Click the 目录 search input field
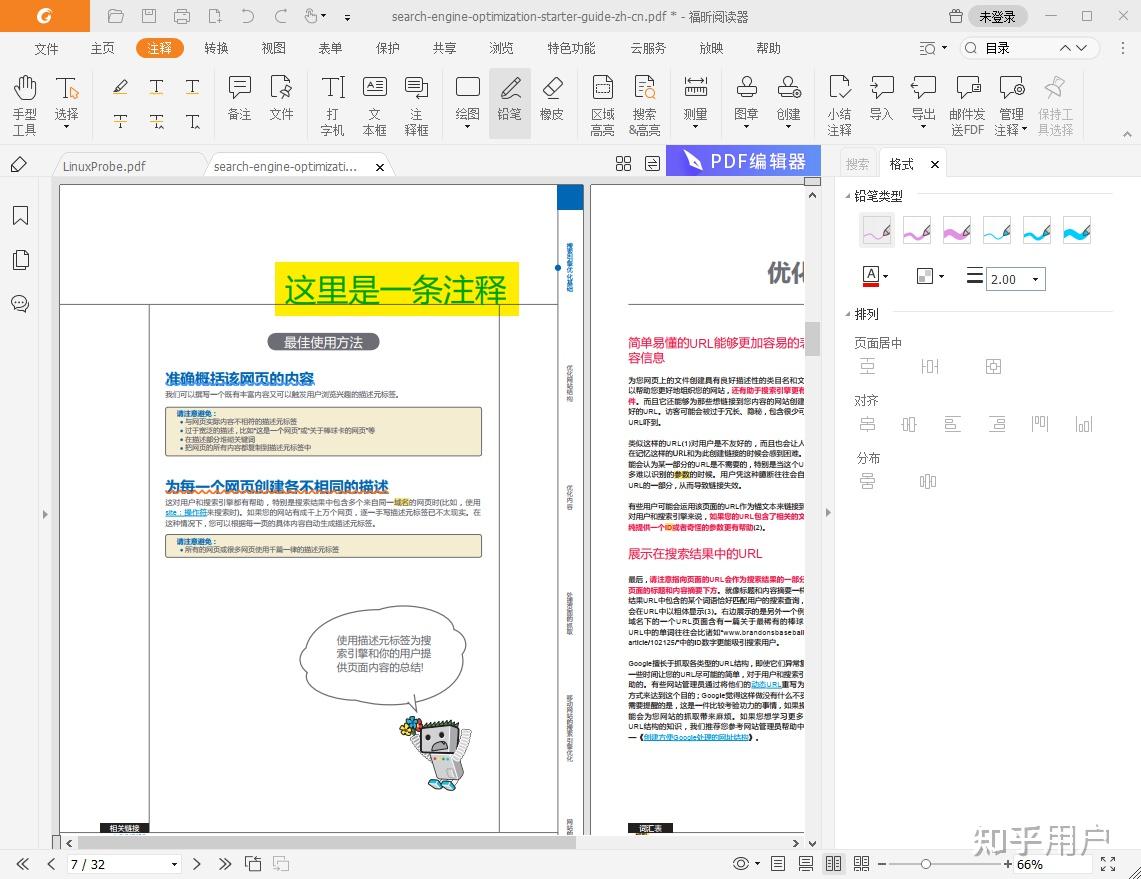The width and height of the screenshot is (1141, 879). (x=1019, y=48)
